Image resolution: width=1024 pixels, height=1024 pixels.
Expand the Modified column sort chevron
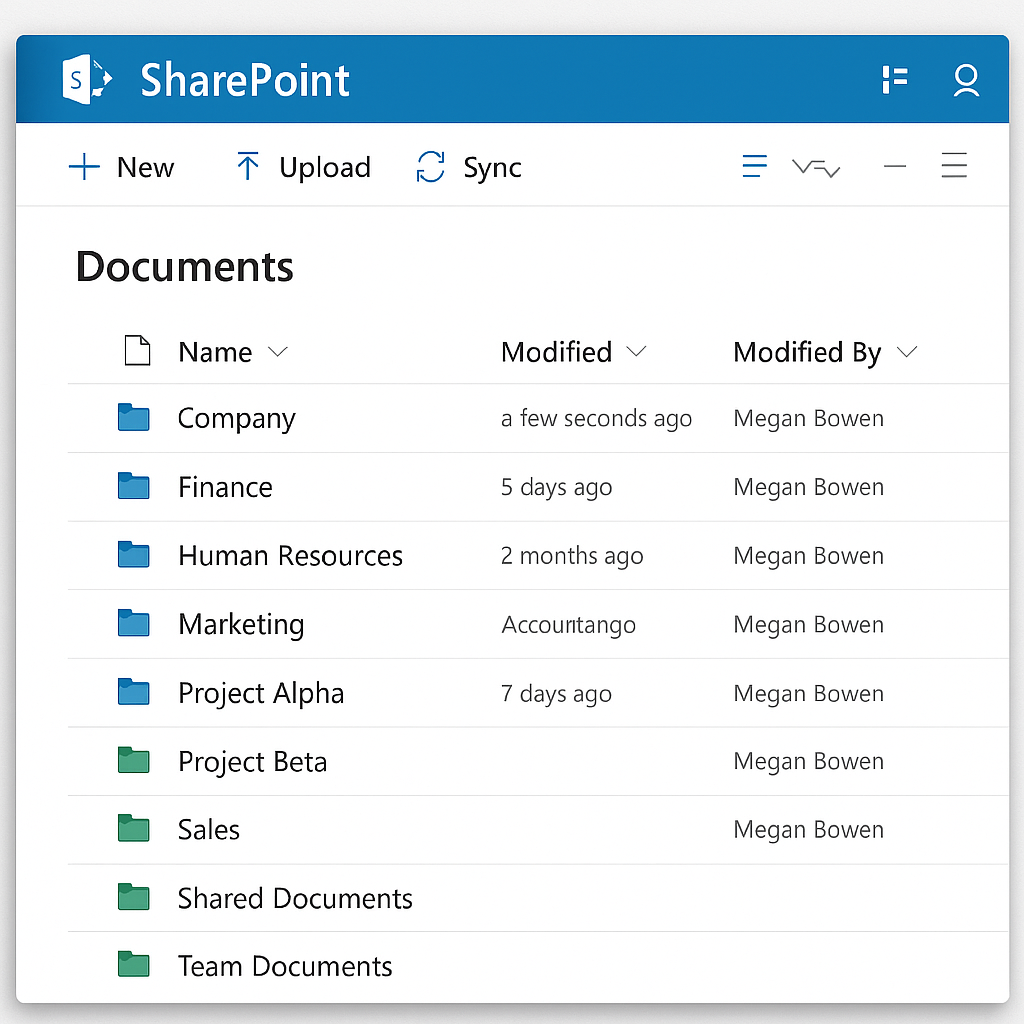tap(636, 352)
